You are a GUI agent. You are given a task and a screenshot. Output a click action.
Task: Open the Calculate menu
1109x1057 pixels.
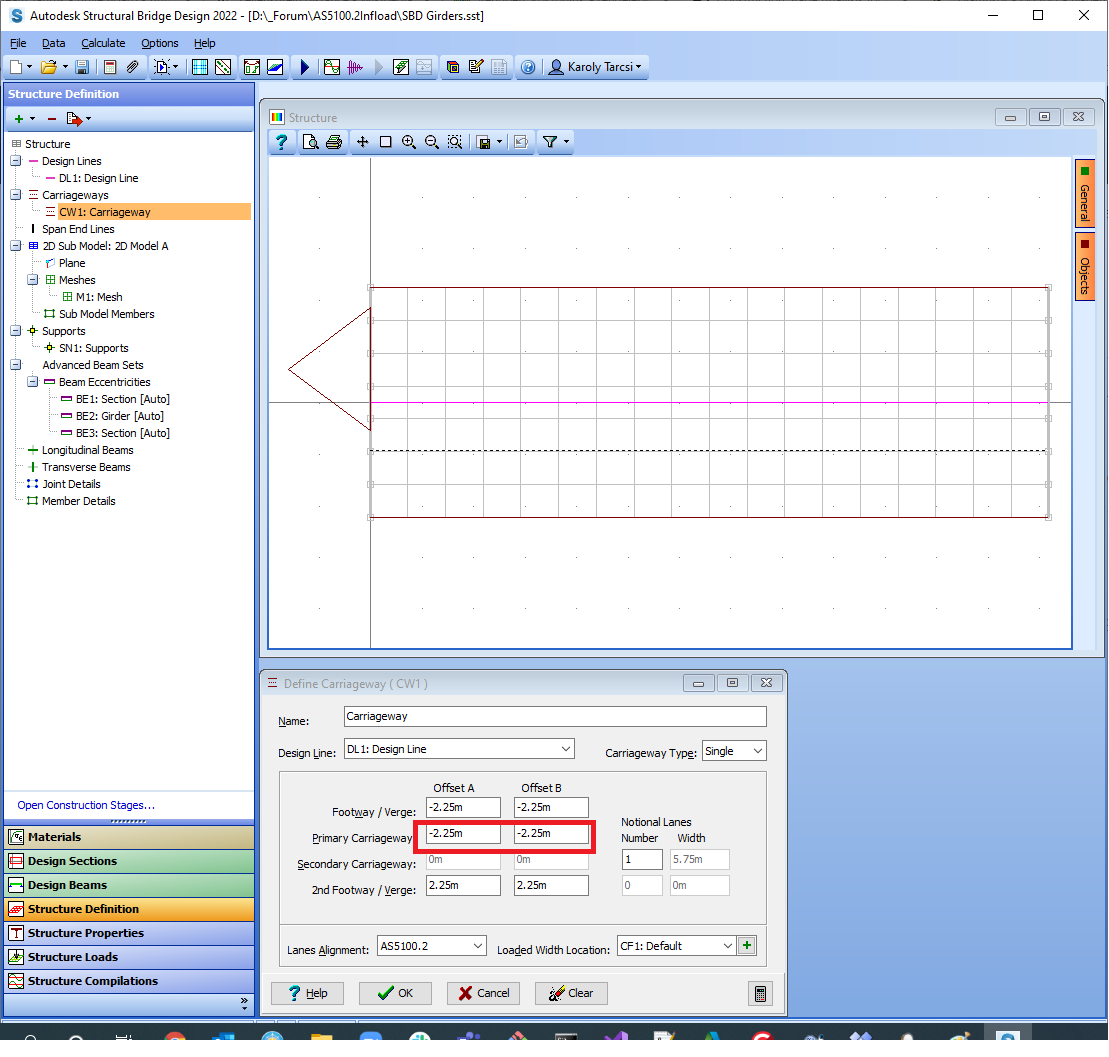coord(103,43)
